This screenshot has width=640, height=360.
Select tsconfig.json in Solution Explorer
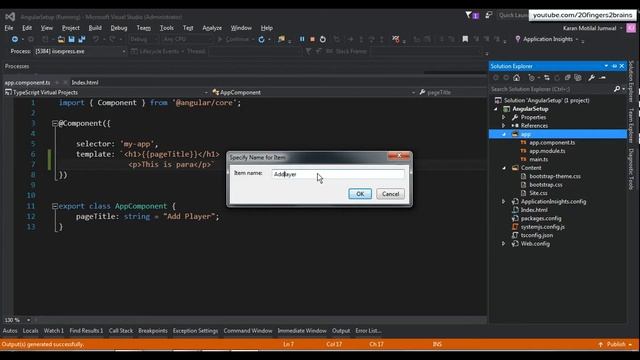[x=536, y=236]
